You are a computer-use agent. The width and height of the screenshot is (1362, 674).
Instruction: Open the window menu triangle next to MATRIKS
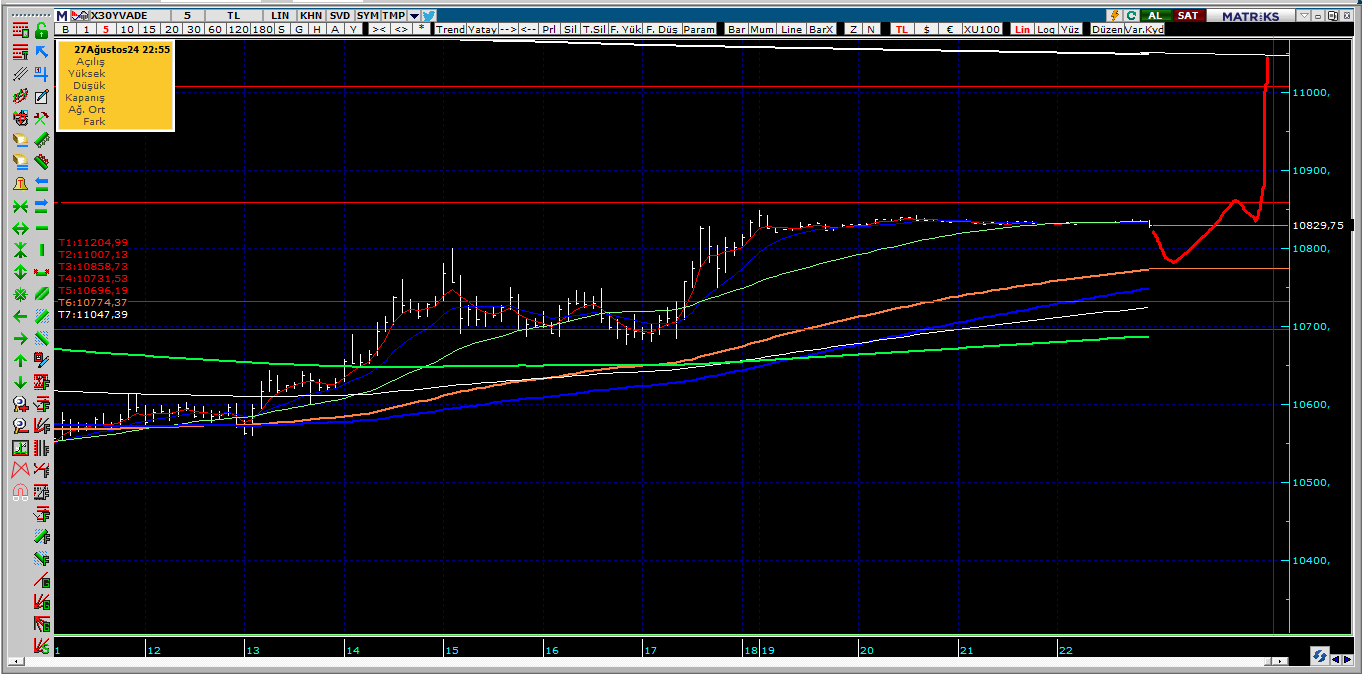point(1303,15)
